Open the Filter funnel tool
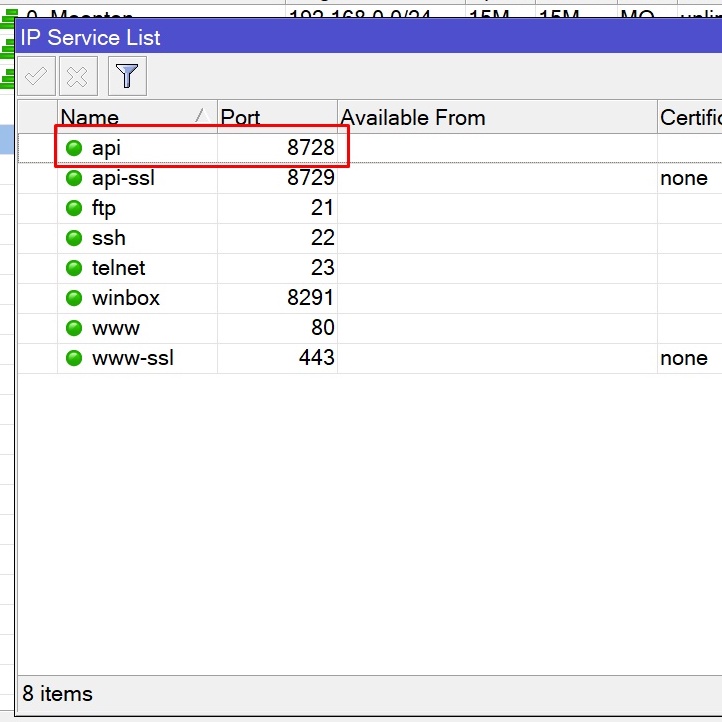This screenshot has width=722, height=722. click(x=127, y=76)
